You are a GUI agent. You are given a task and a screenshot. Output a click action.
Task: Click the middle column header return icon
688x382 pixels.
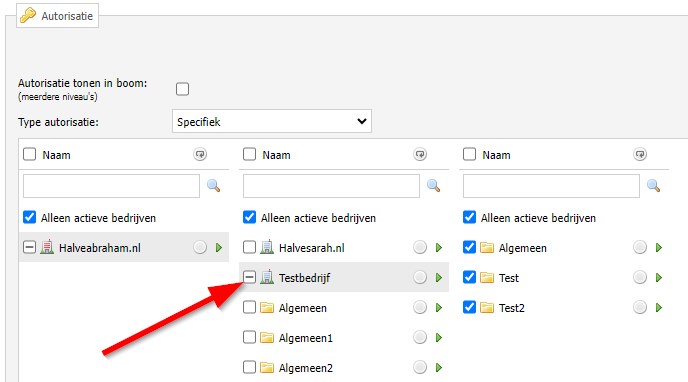420,154
